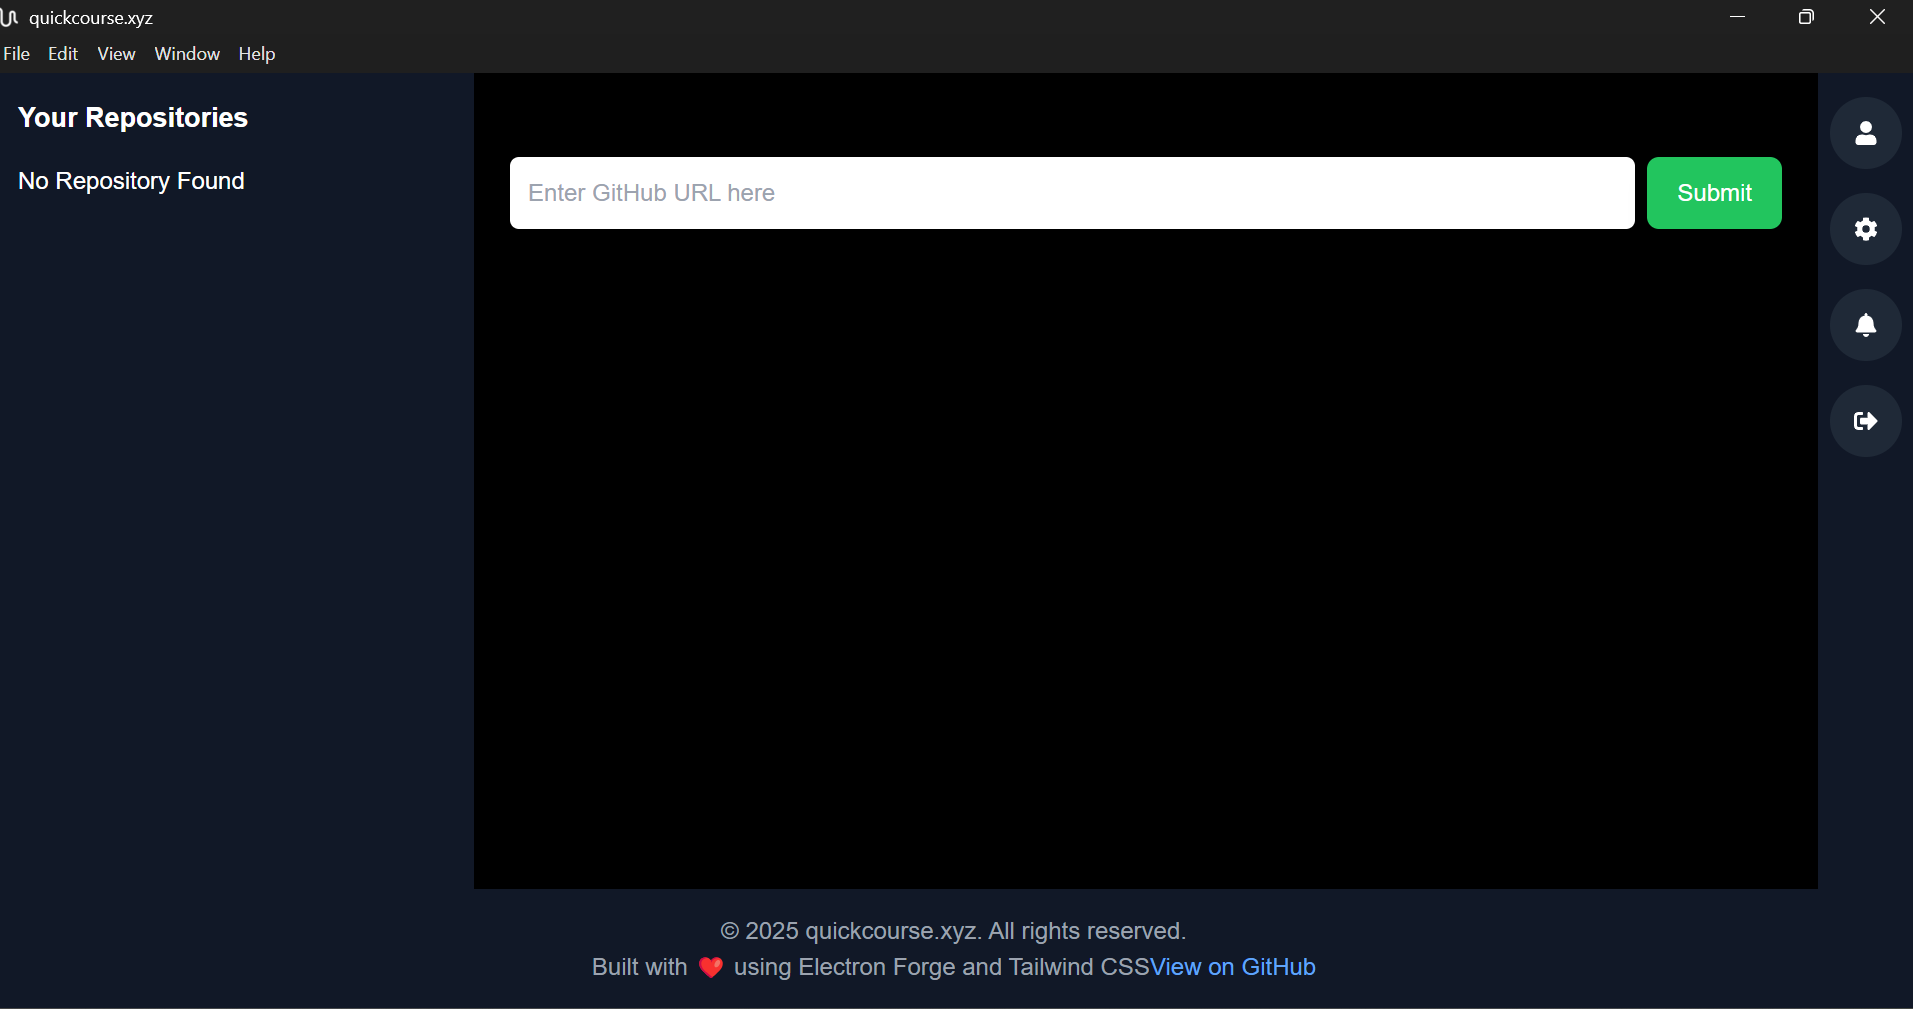Follow the View on GitHub link

[x=1233, y=967]
